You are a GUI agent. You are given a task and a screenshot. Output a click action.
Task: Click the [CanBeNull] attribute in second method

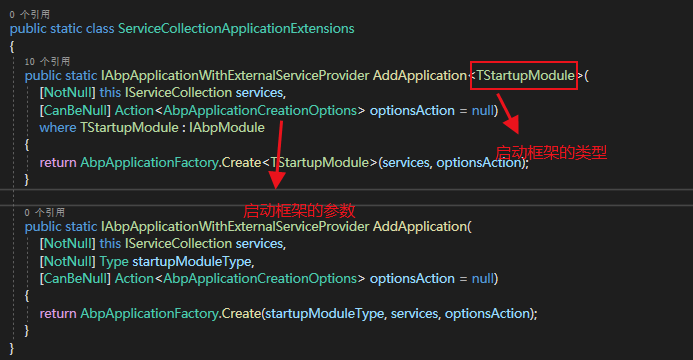(x=75, y=279)
